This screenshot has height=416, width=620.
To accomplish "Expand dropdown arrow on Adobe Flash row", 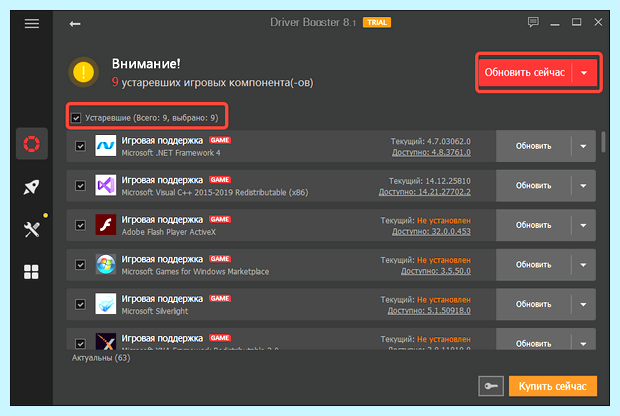I will point(583,225).
